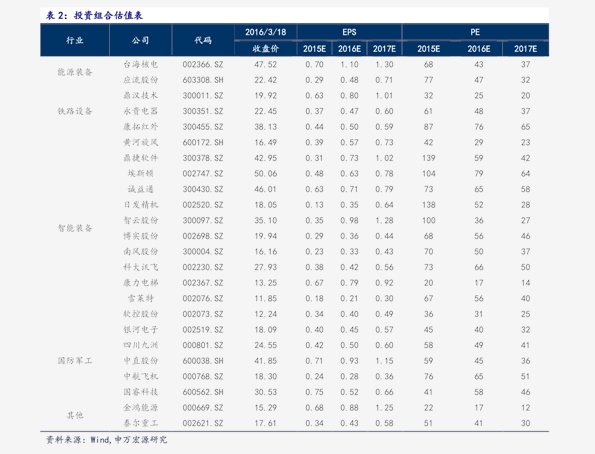The height and width of the screenshot is (454, 595).
Task: Click the source note Wind,申万宏源研究
Action: click(x=128, y=440)
